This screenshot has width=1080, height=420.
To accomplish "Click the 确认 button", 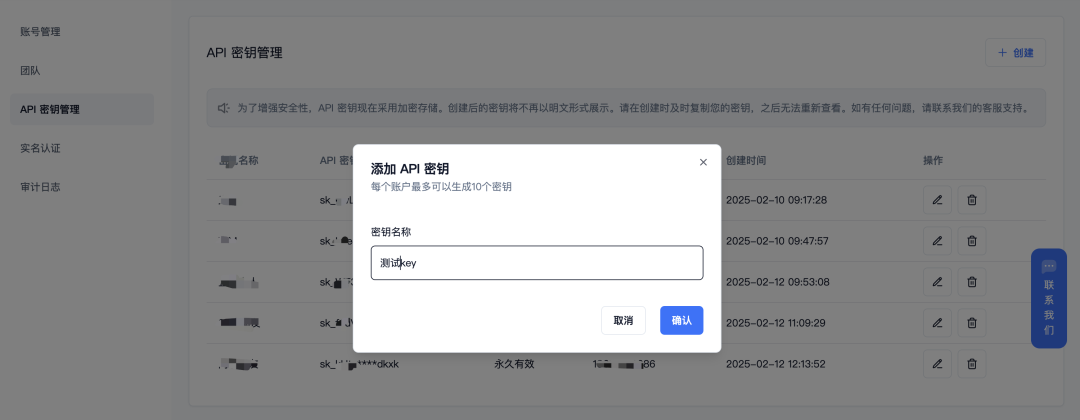I will [x=681, y=320].
